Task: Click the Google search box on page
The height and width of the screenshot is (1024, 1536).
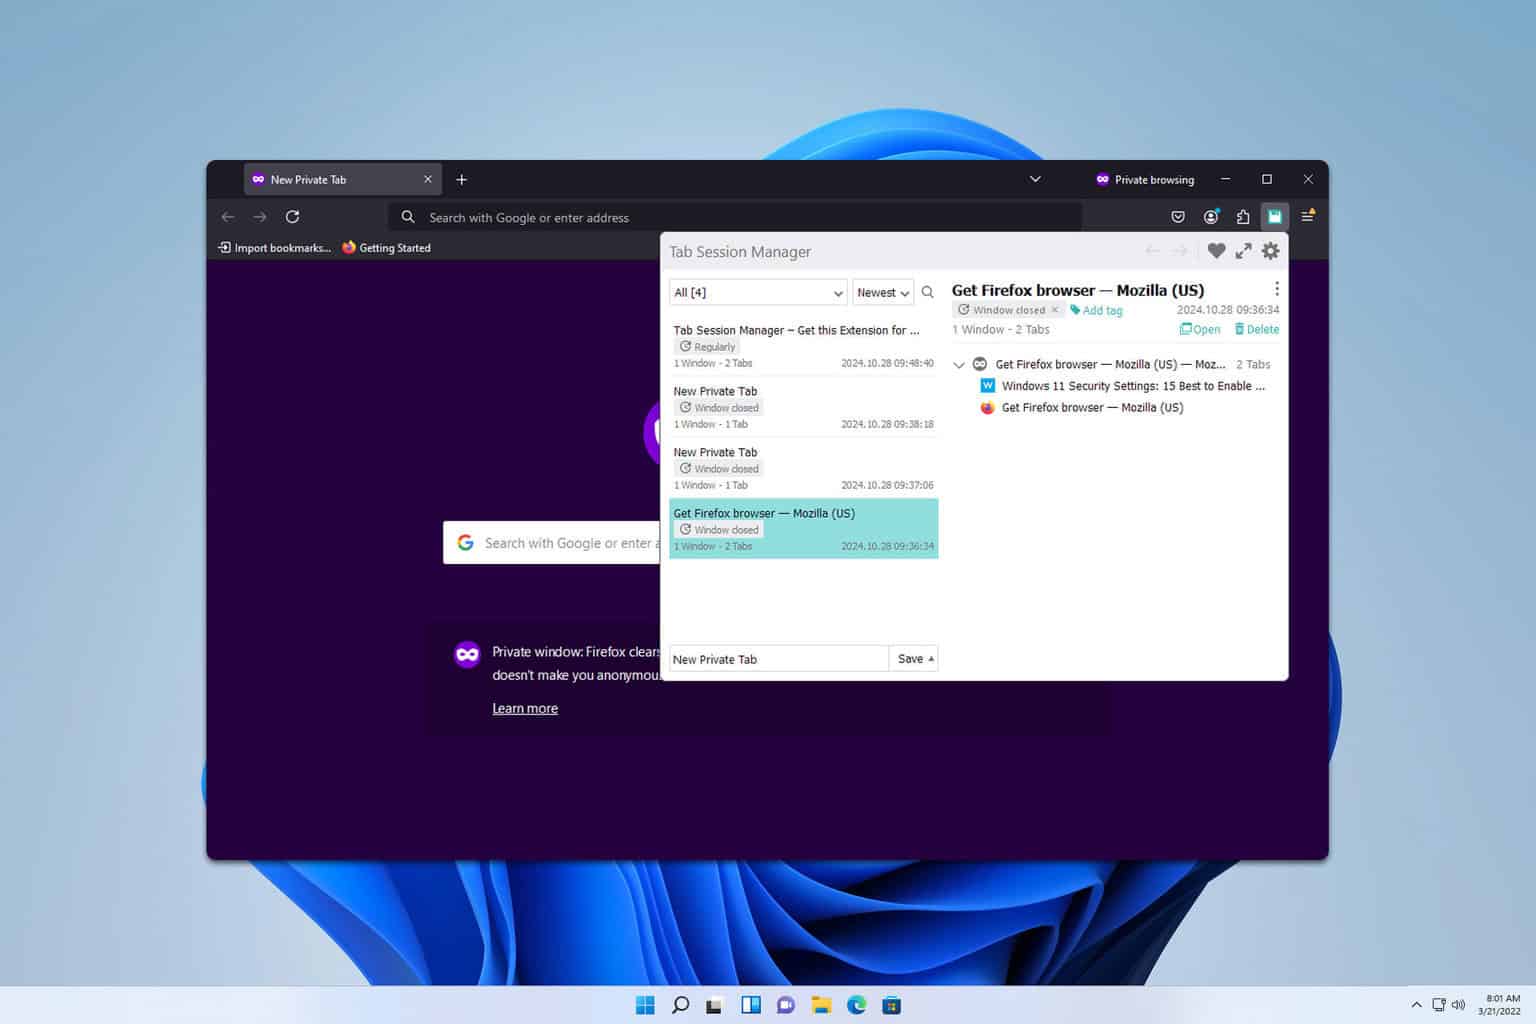Action: pyautogui.click(x=552, y=542)
